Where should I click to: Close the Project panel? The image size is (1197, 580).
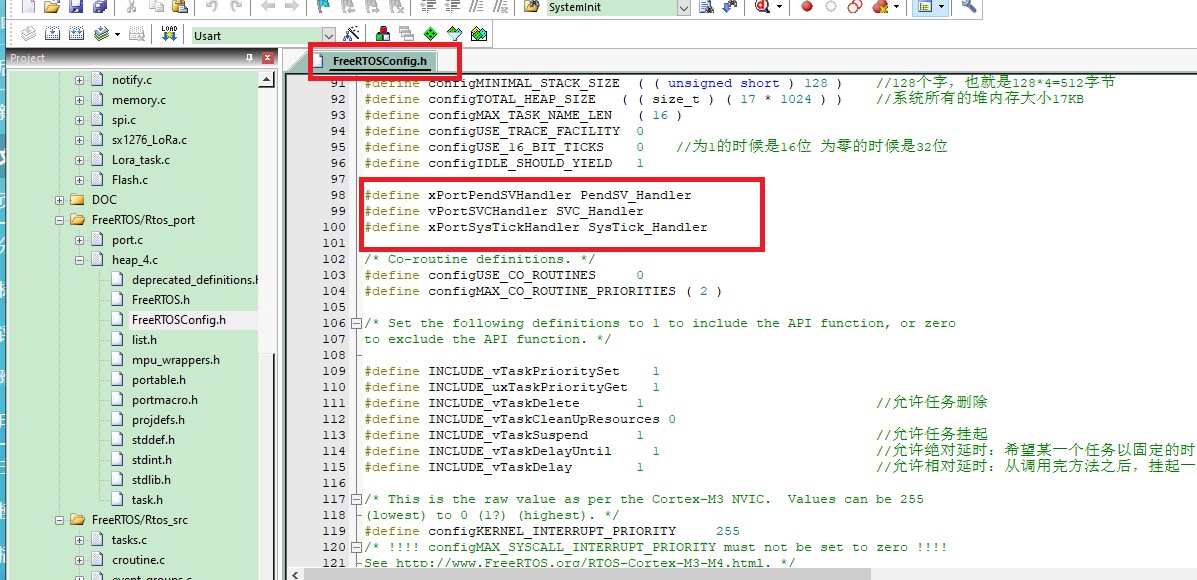point(267,58)
